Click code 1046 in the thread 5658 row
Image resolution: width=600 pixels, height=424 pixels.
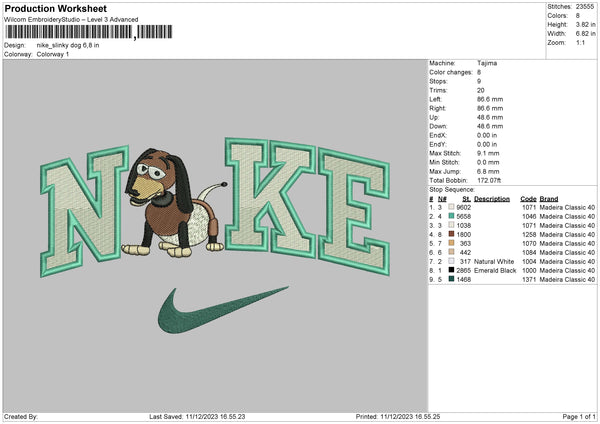pos(529,216)
